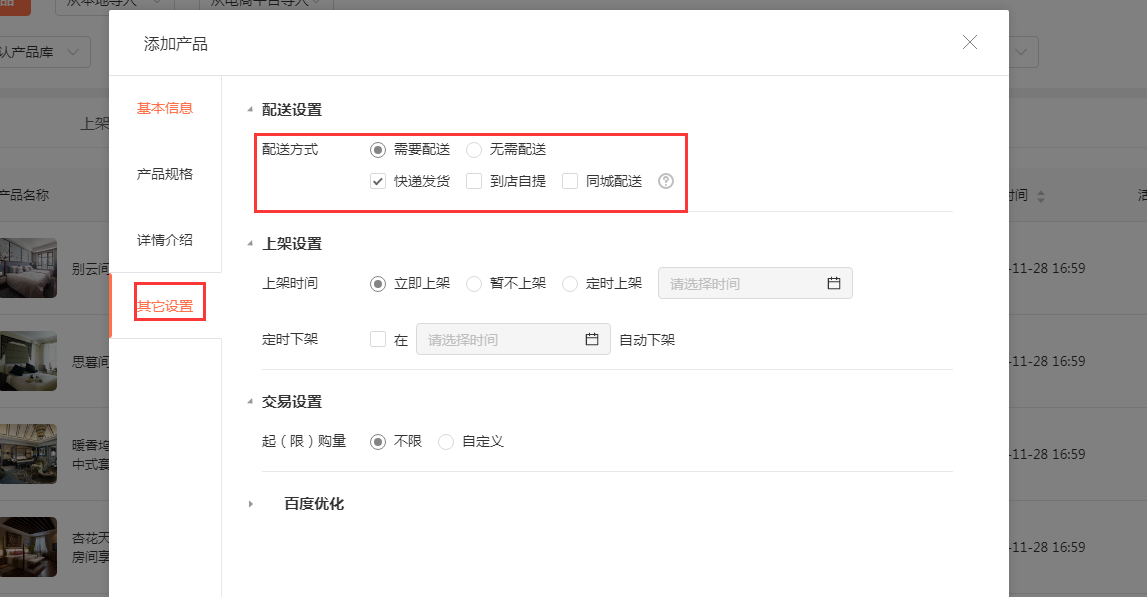Click help question mark icon beside 同城配送
Screen dimensions: 1147x597
coord(666,181)
